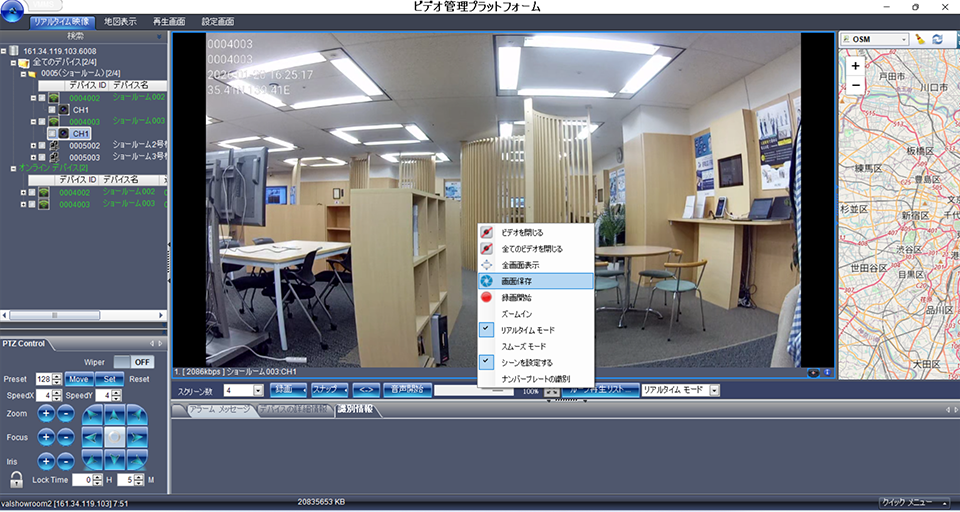This screenshot has height=512, width=960.
Task: Click the Focus minus button
Action: click(66, 437)
